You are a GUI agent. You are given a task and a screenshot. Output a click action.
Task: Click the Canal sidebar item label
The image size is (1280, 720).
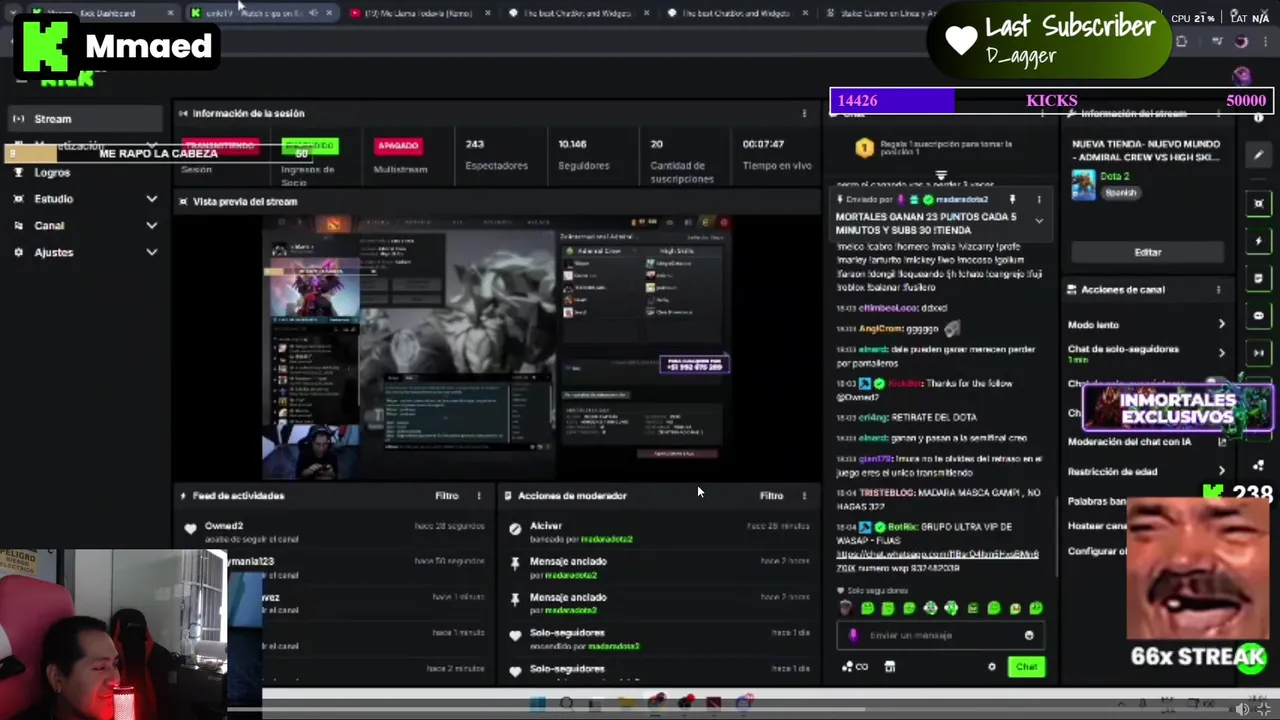tap(49, 226)
